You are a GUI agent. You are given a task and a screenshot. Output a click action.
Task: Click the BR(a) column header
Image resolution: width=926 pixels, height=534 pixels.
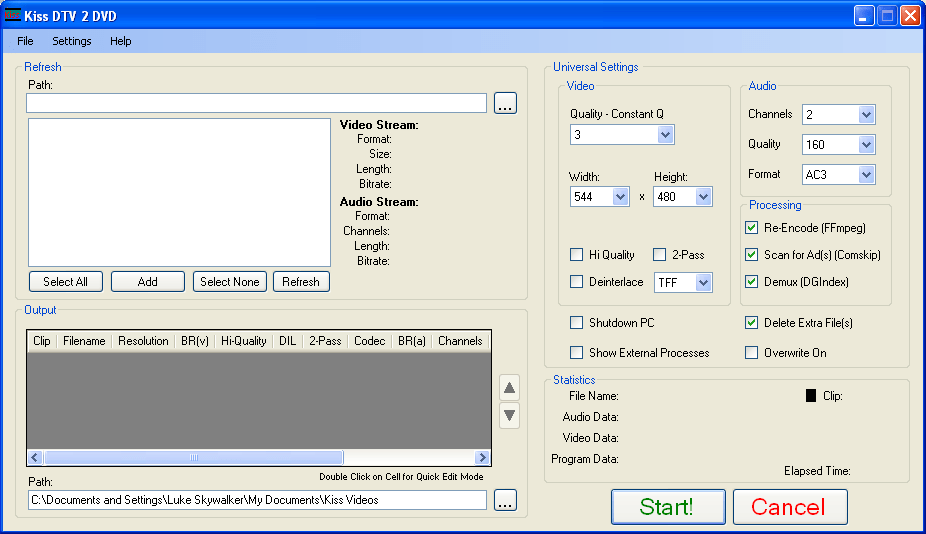[x=412, y=341]
